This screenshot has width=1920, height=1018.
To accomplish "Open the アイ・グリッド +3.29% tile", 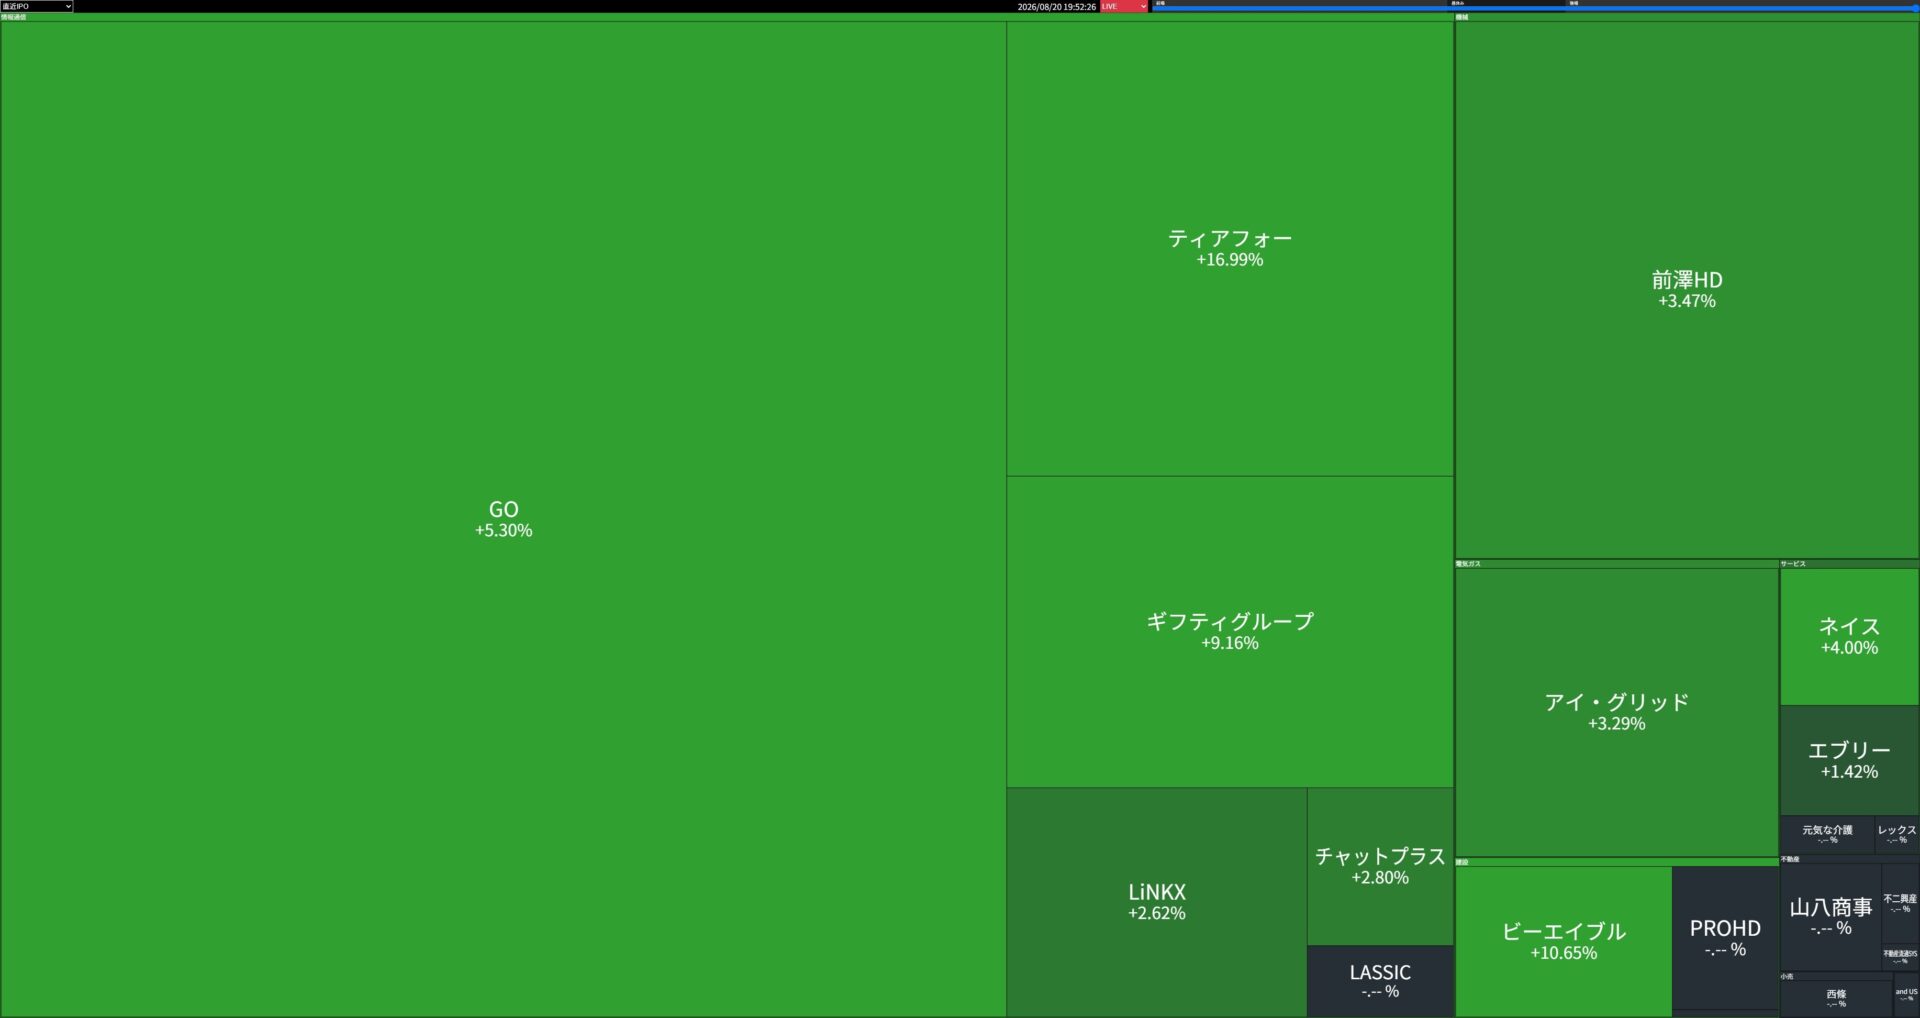I will pos(1617,712).
